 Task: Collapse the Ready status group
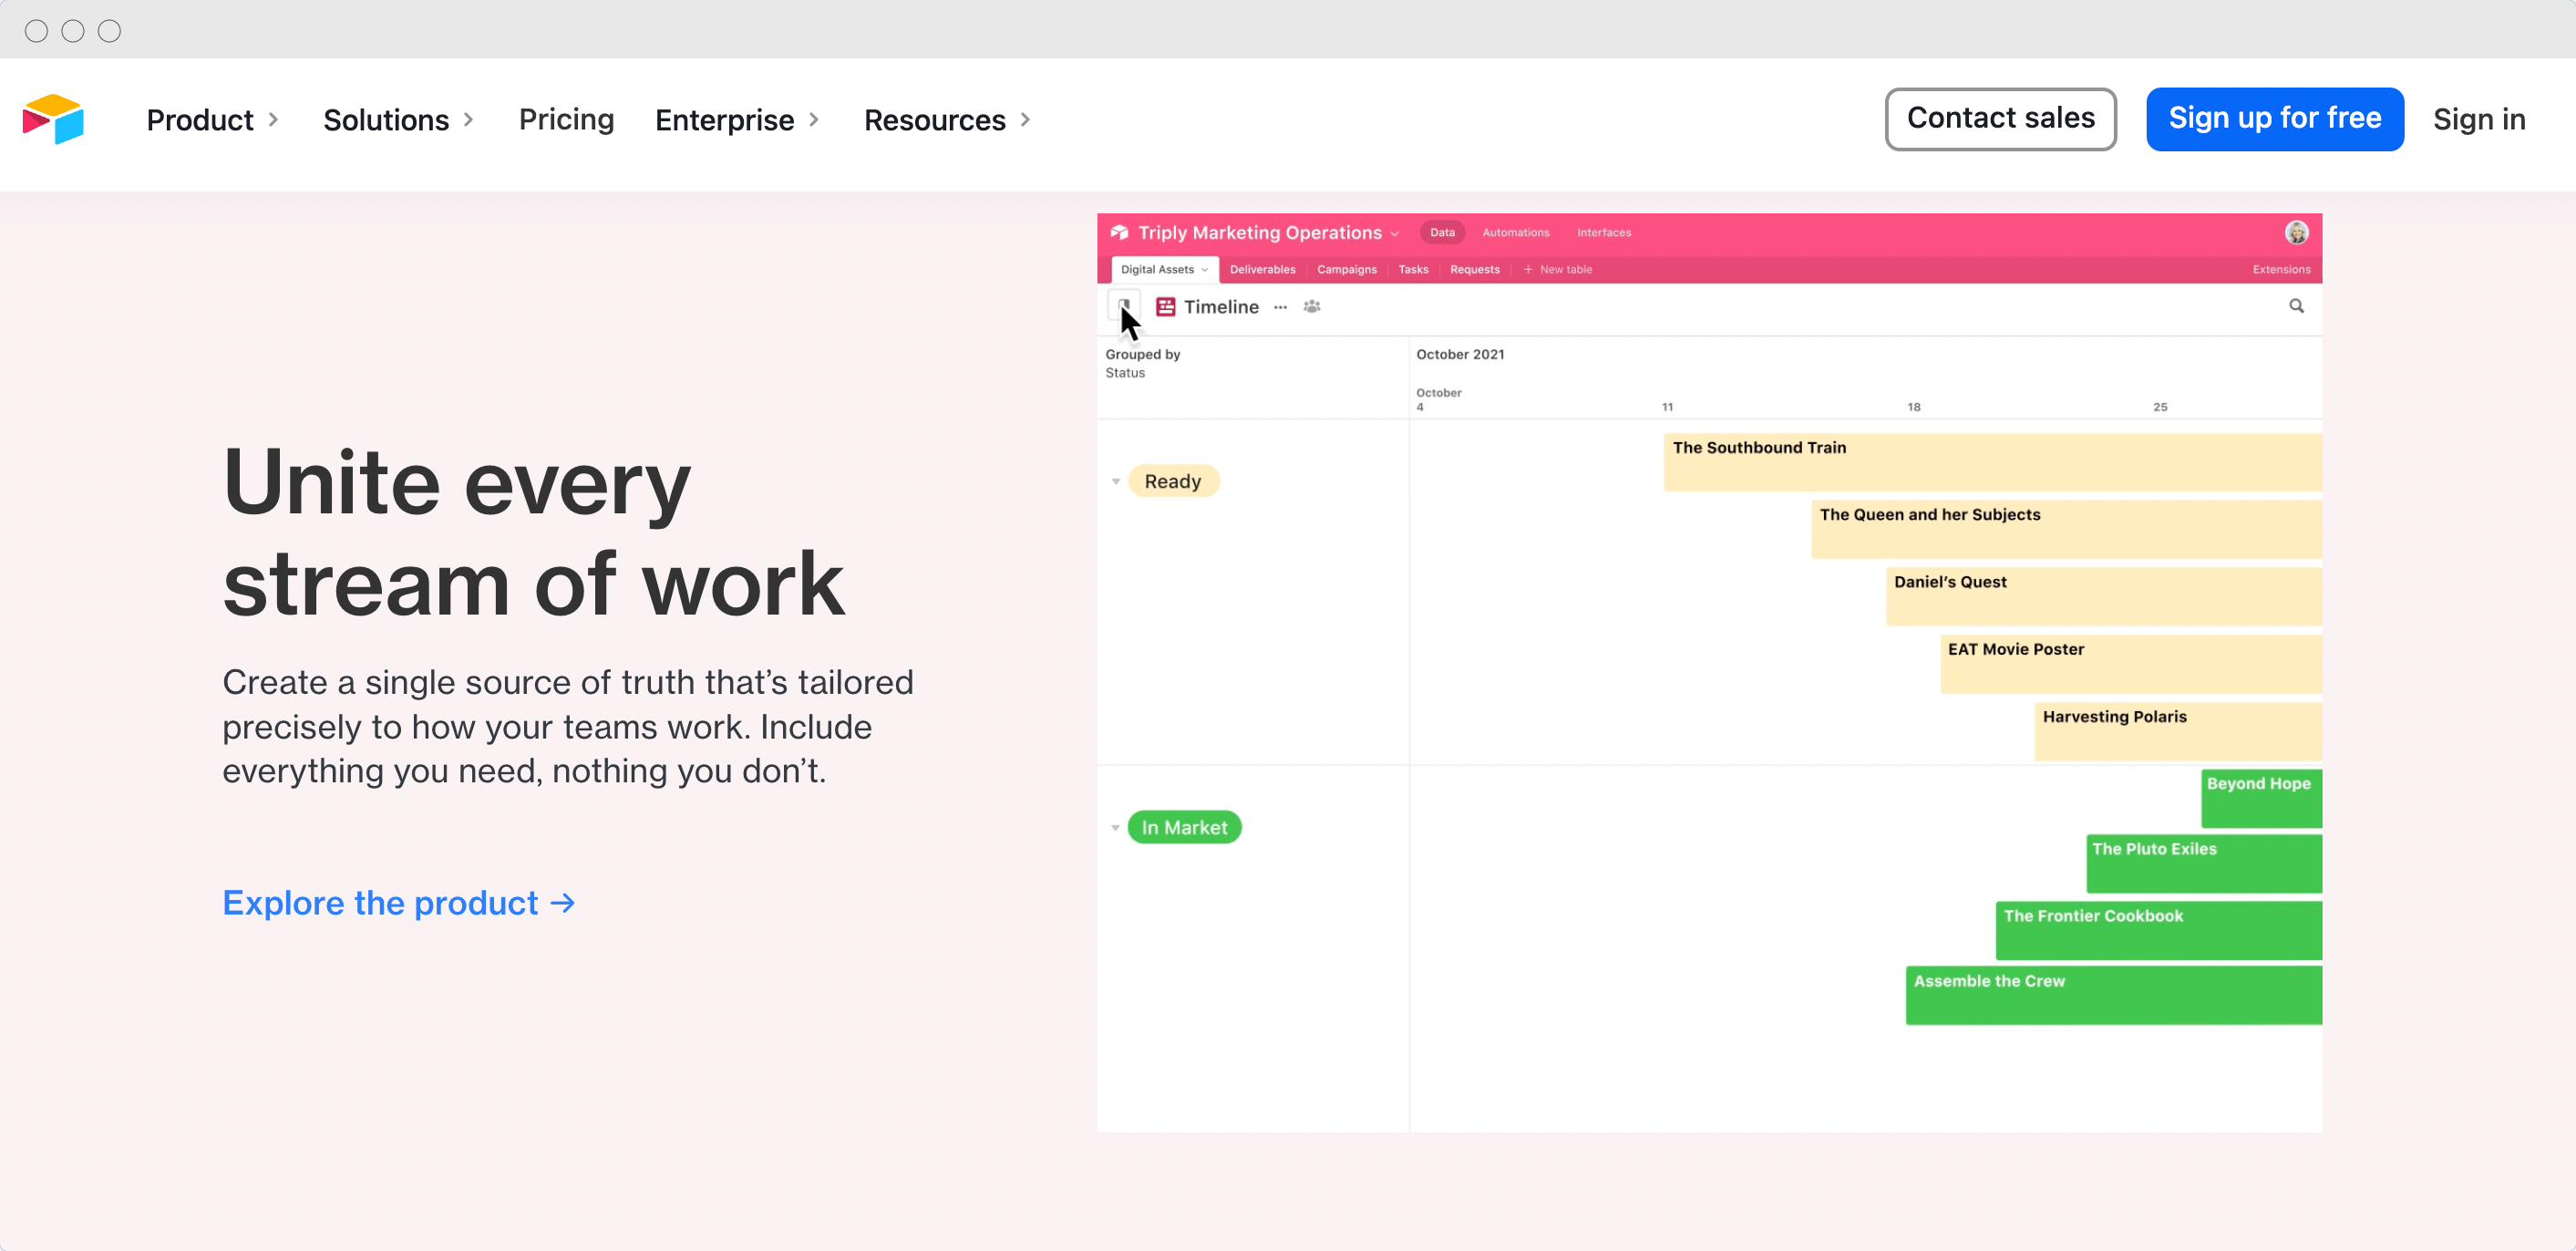click(1116, 481)
